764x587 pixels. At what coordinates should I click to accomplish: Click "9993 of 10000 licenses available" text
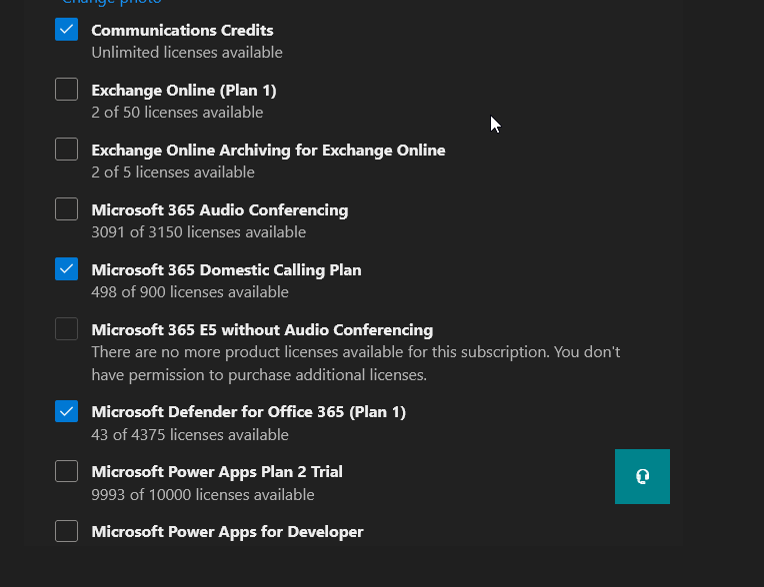tap(203, 495)
